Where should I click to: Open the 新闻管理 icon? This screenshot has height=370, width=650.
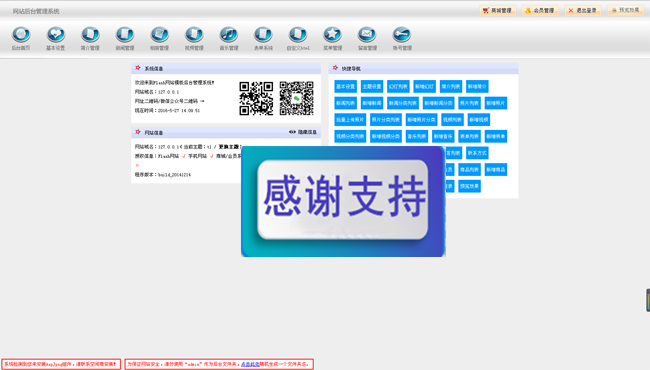pyautogui.click(x=125, y=34)
